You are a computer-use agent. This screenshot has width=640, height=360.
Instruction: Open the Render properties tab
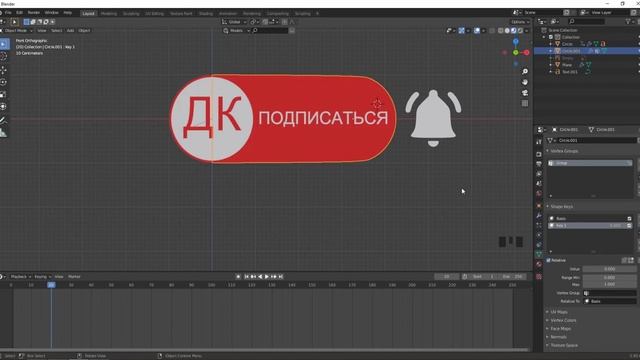(x=539, y=154)
